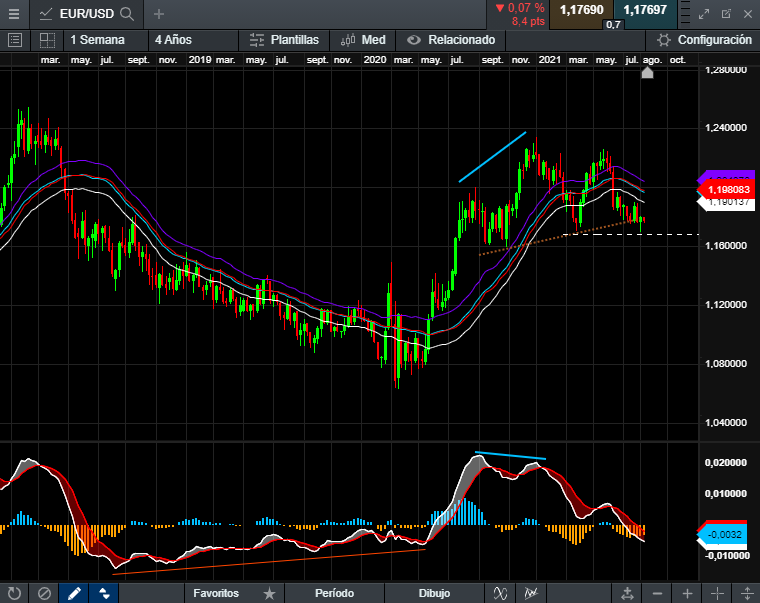Open the hamburger main menu
This screenshot has width=760, height=603.
(14, 14)
